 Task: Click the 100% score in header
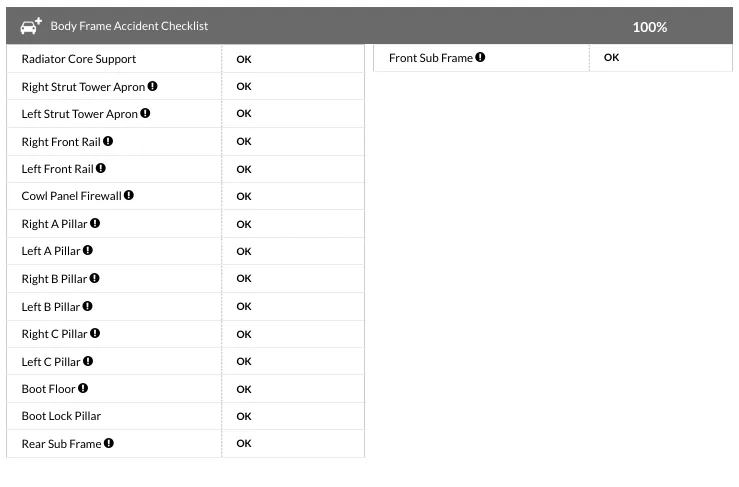(x=649, y=27)
